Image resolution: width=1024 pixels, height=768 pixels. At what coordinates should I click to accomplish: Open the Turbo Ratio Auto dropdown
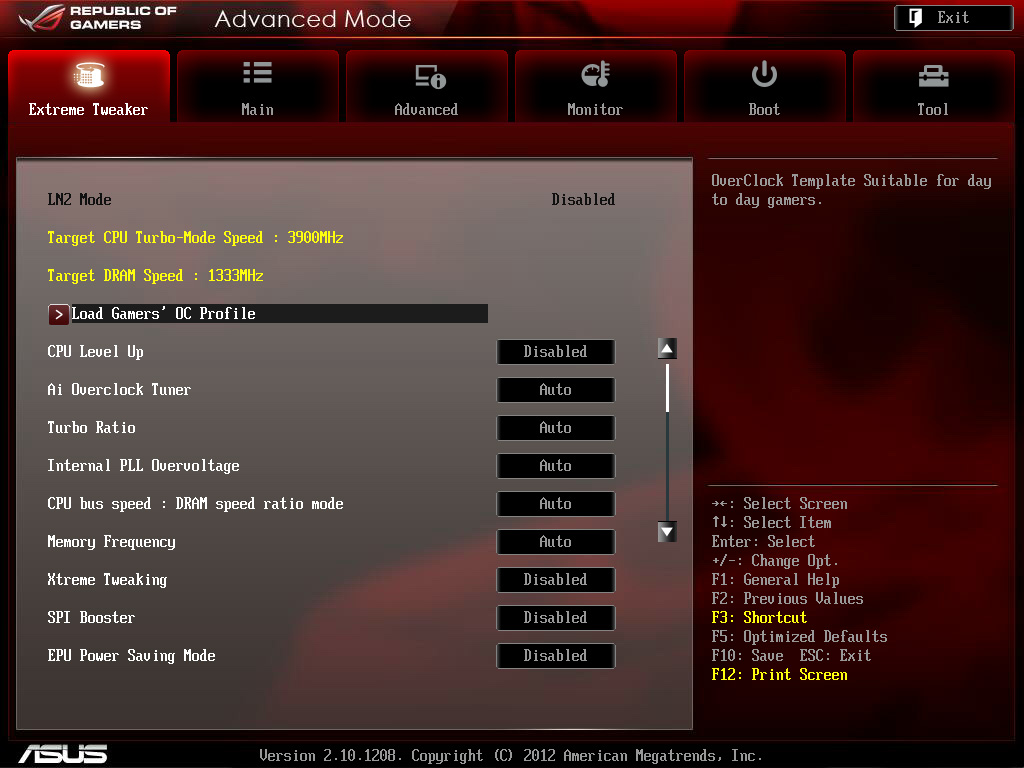(556, 428)
